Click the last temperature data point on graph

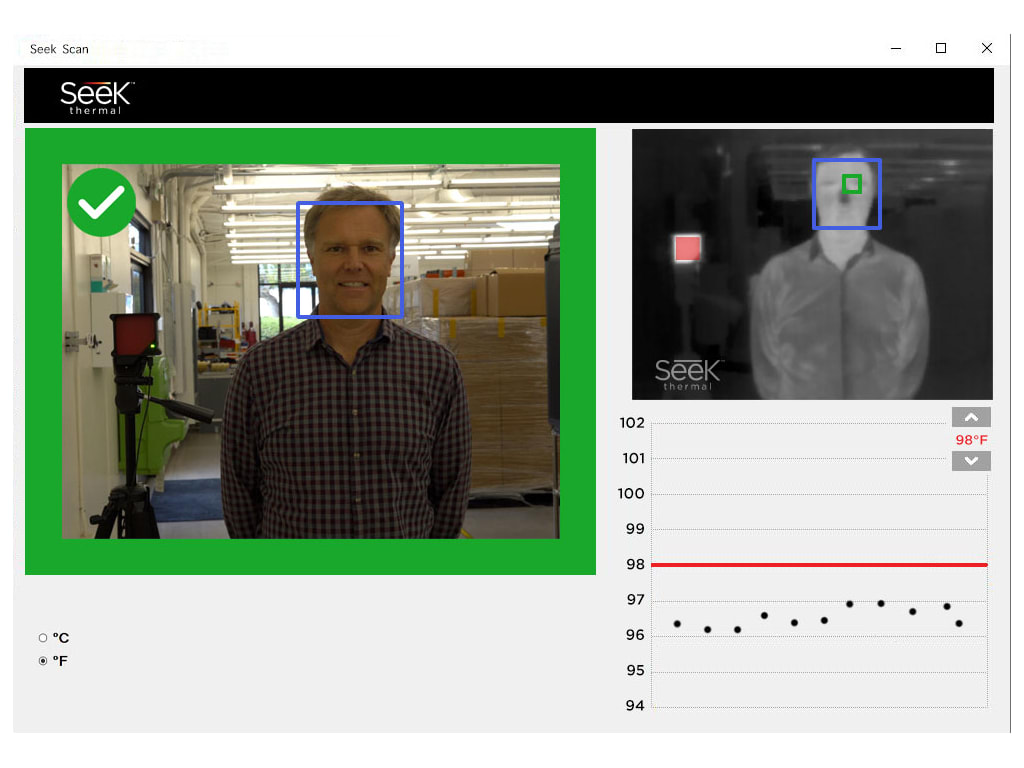[959, 623]
